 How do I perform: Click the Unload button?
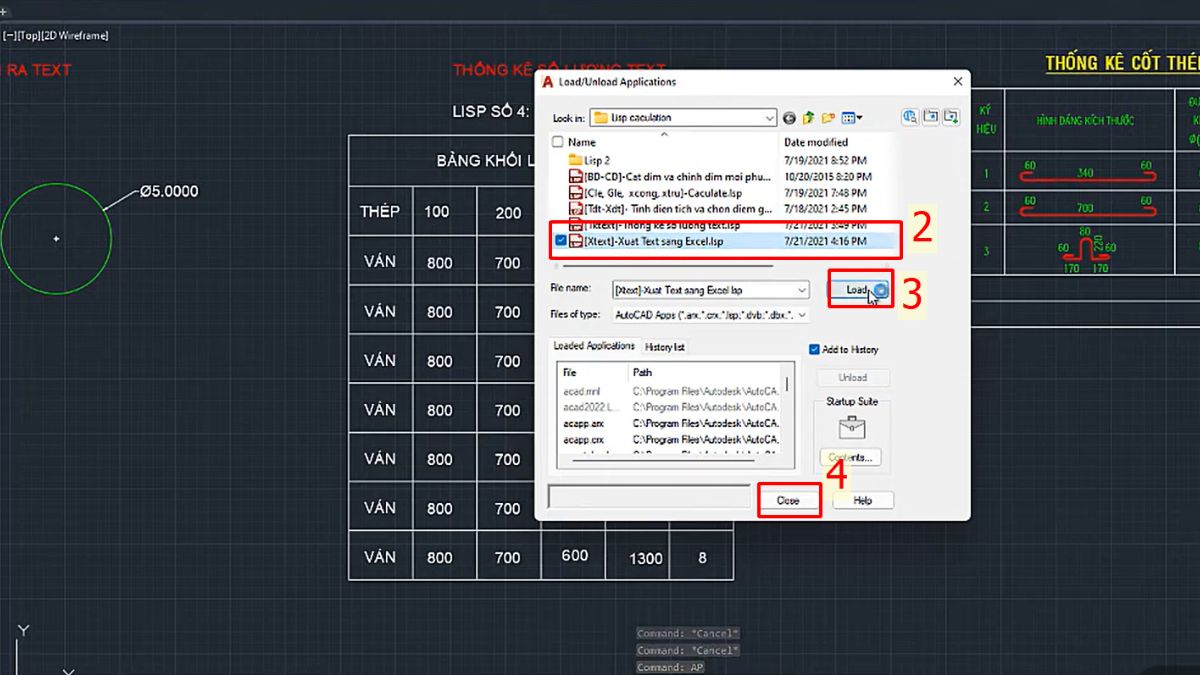[851, 378]
